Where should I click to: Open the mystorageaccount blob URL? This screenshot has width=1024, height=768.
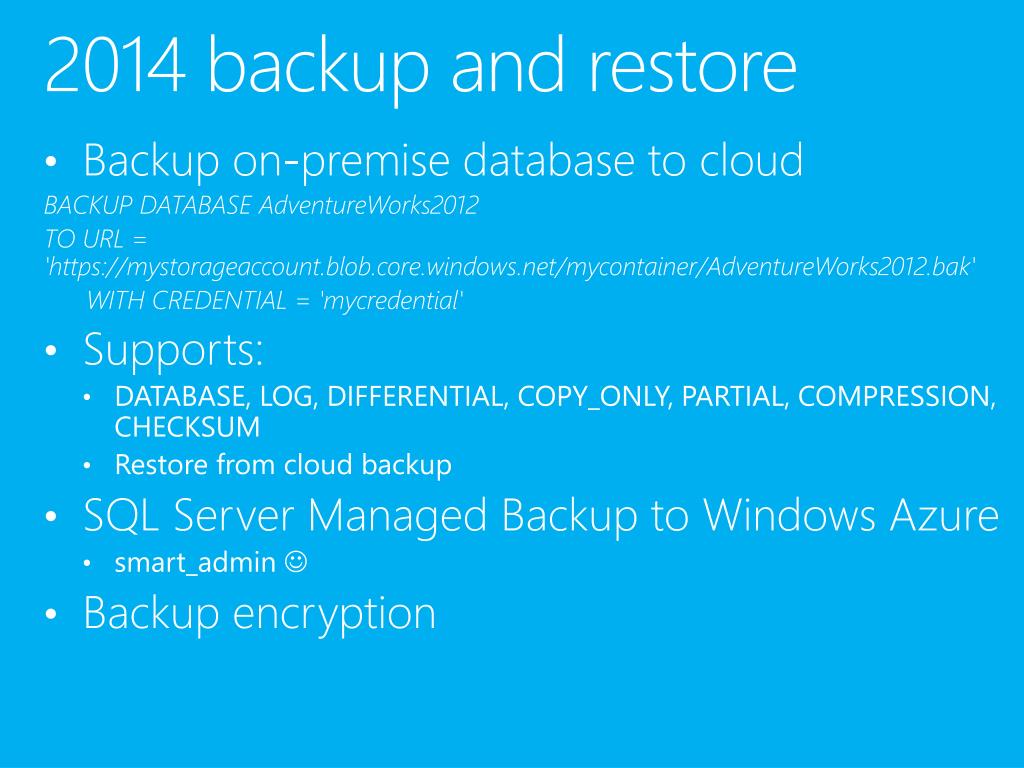point(510,267)
